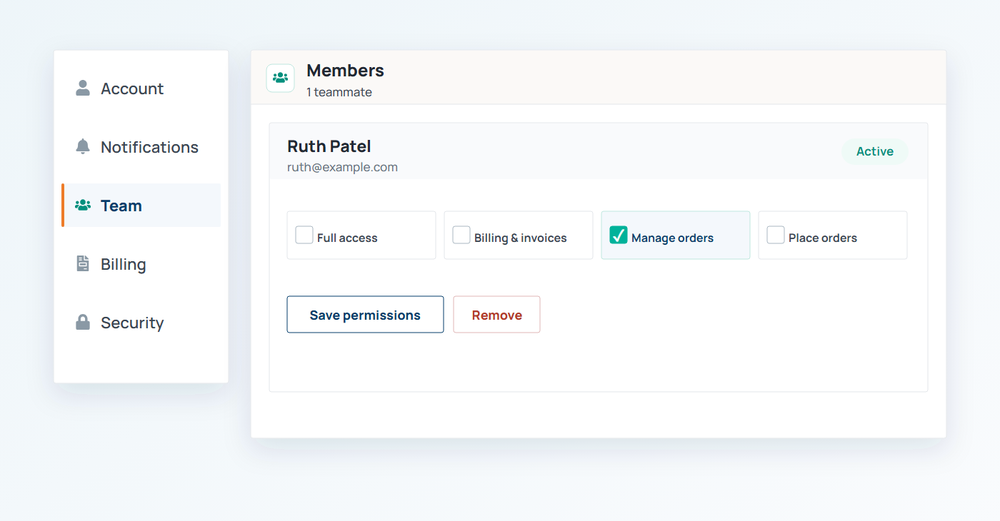The image size is (1000, 521).
Task: Select the Team menu item
Action: tap(141, 205)
